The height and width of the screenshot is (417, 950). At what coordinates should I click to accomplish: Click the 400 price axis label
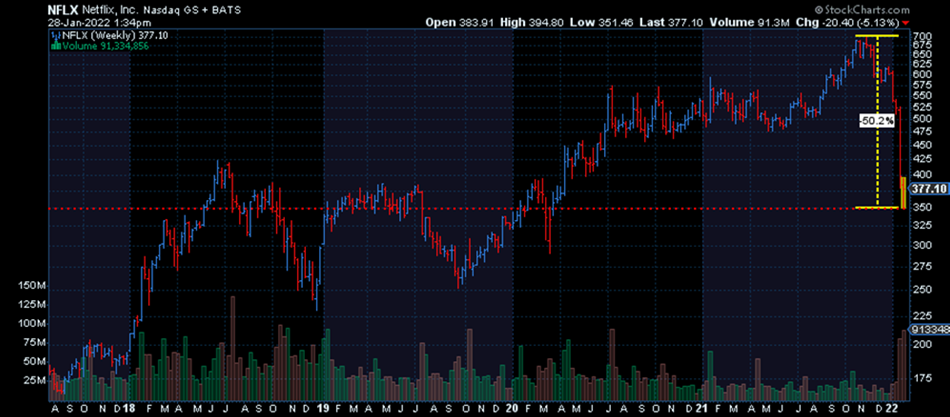tap(920, 174)
